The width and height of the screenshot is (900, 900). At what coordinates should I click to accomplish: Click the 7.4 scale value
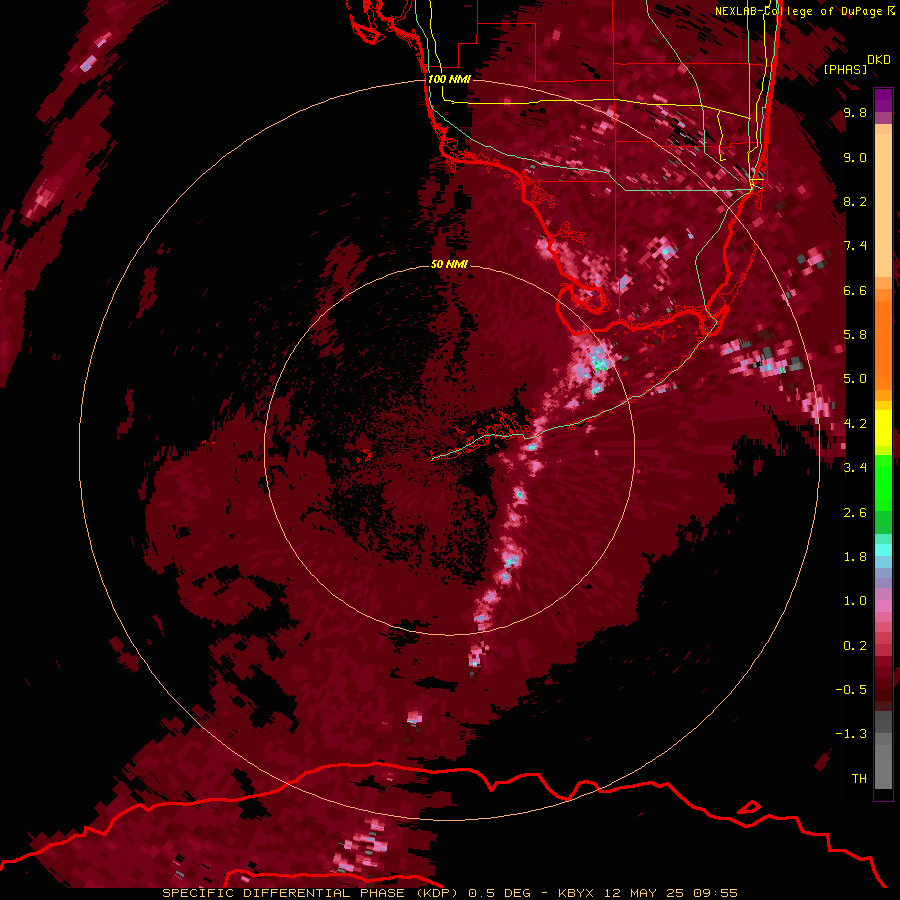[855, 246]
